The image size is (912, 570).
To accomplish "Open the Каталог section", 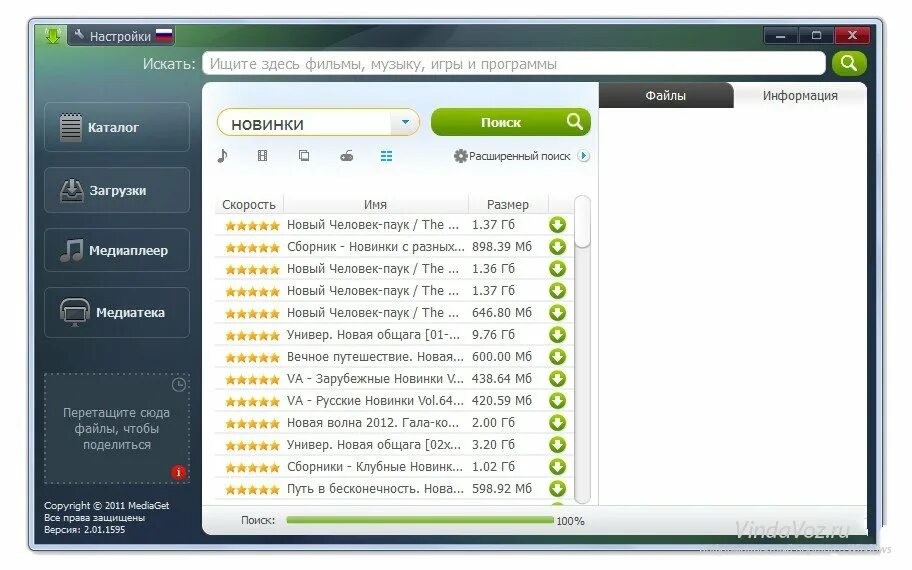I will click(117, 127).
